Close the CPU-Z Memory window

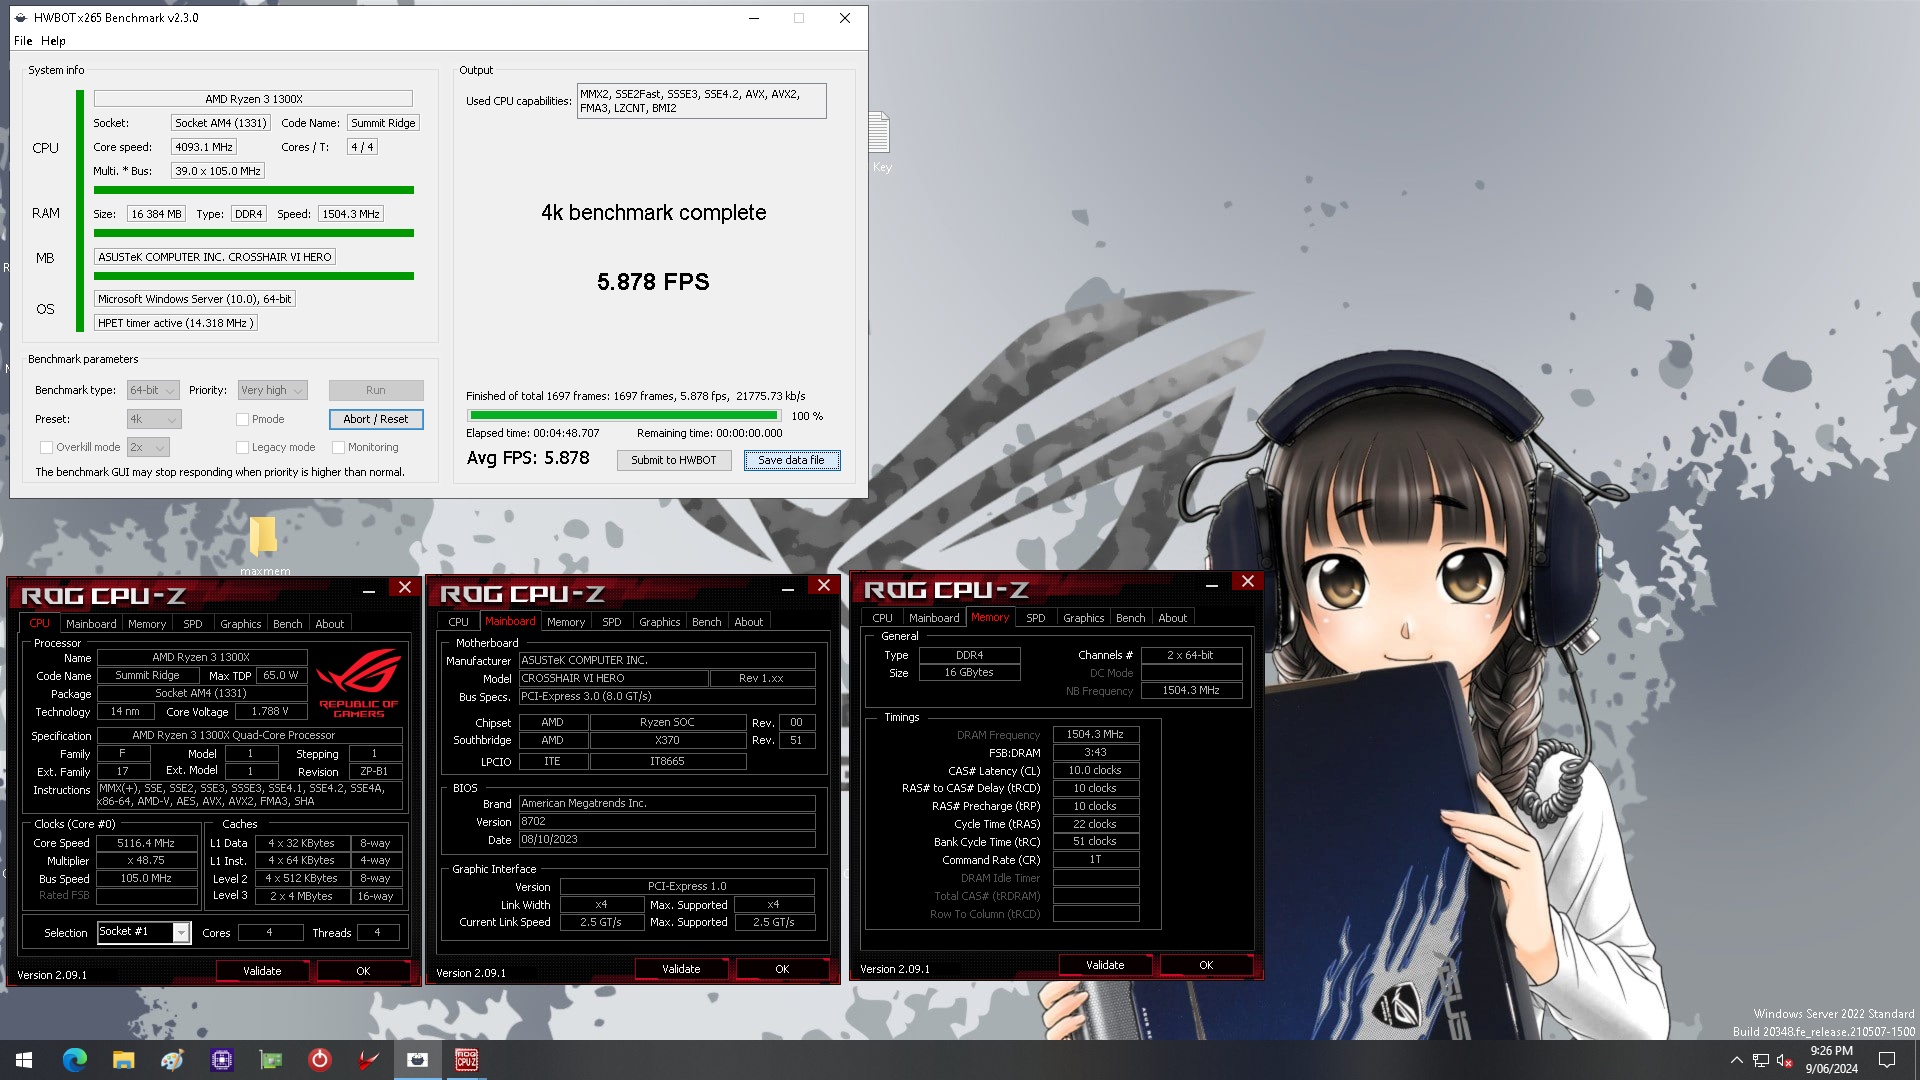coord(1247,582)
